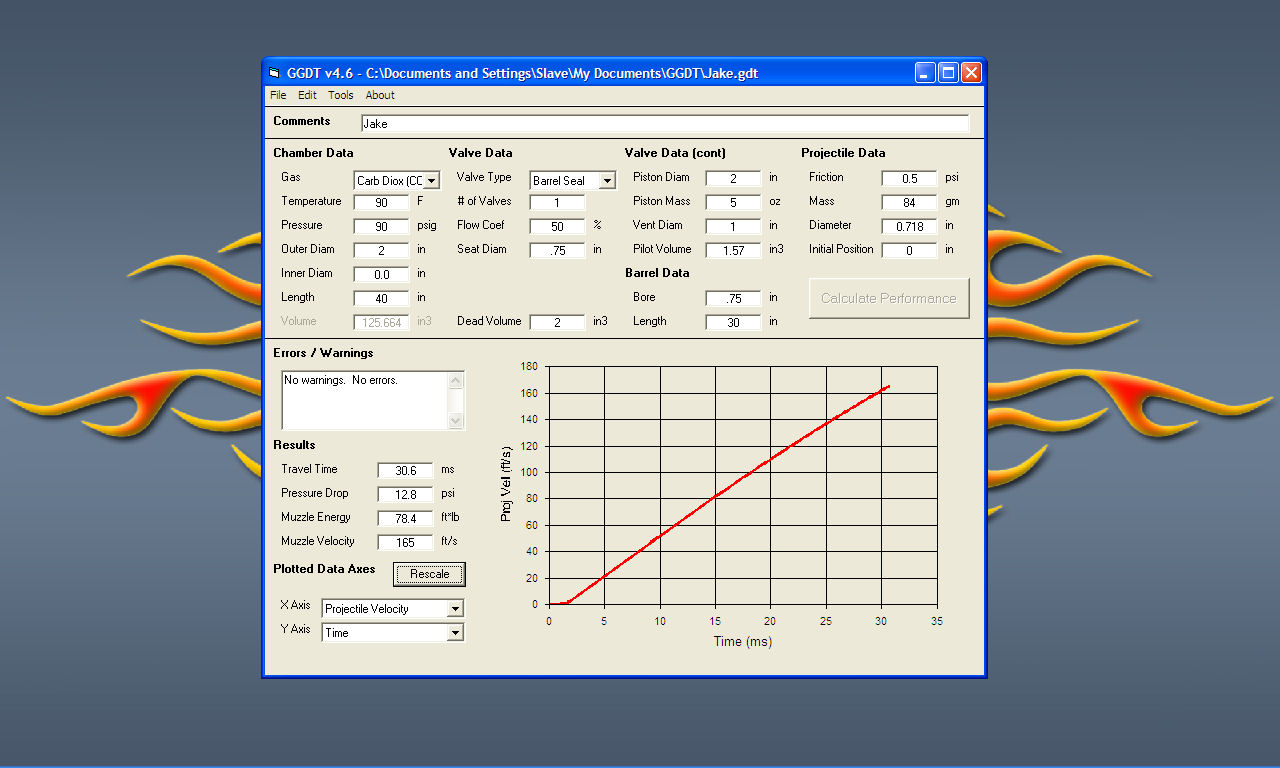Viewport: 1280px width, 768px height.
Task: Click the chamber Temperature input field
Action: pyautogui.click(x=381, y=202)
